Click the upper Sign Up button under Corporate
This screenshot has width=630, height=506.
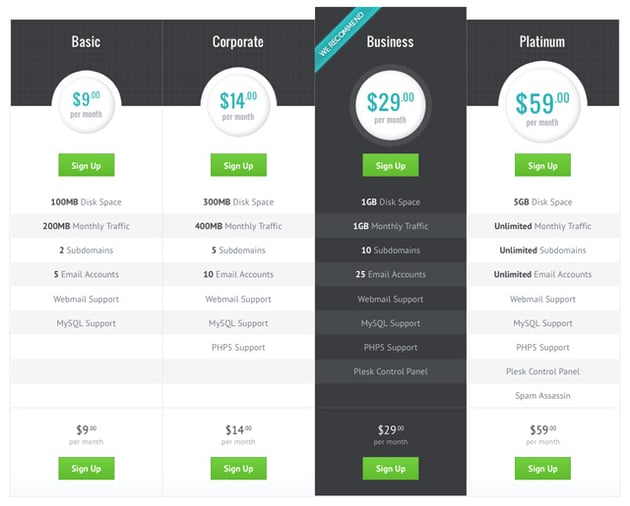pyautogui.click(x=238, y=165)
